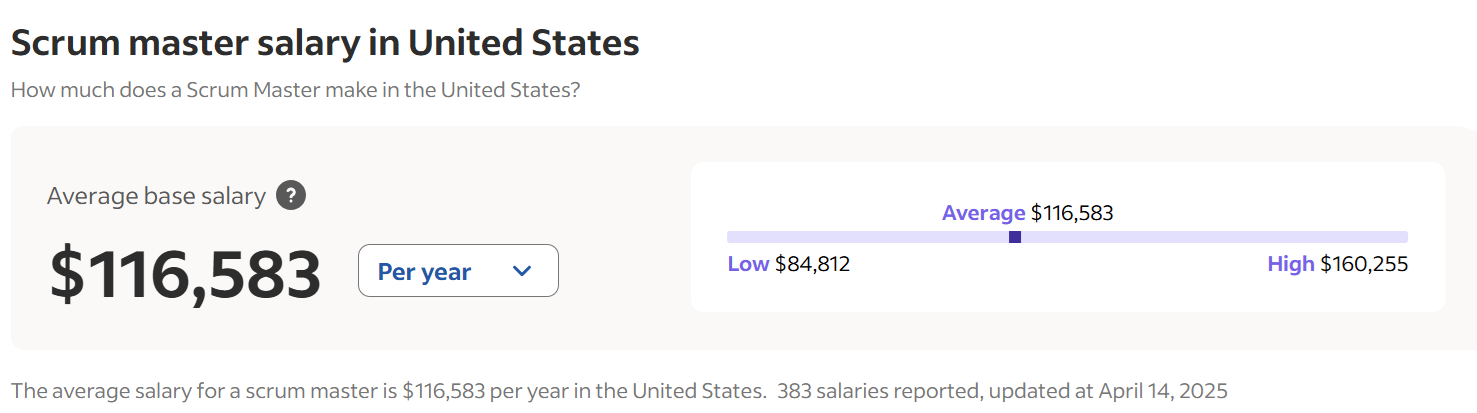Click the purple "Average" label above the bar
The height and width of the screenshot is (413, 1477).
pos(983,213)
